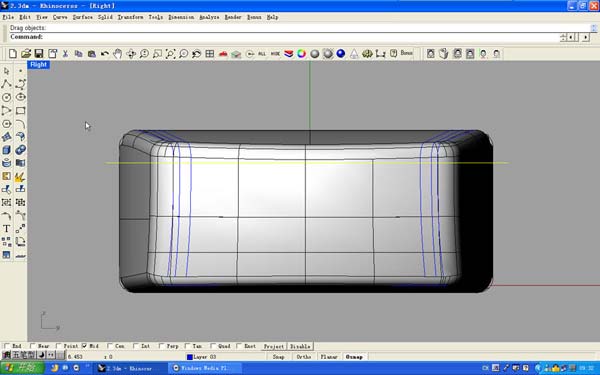Click the Undo arrow icon
Image resolution: width=600 pixels, height=375 pixels.
click(104, 54)
